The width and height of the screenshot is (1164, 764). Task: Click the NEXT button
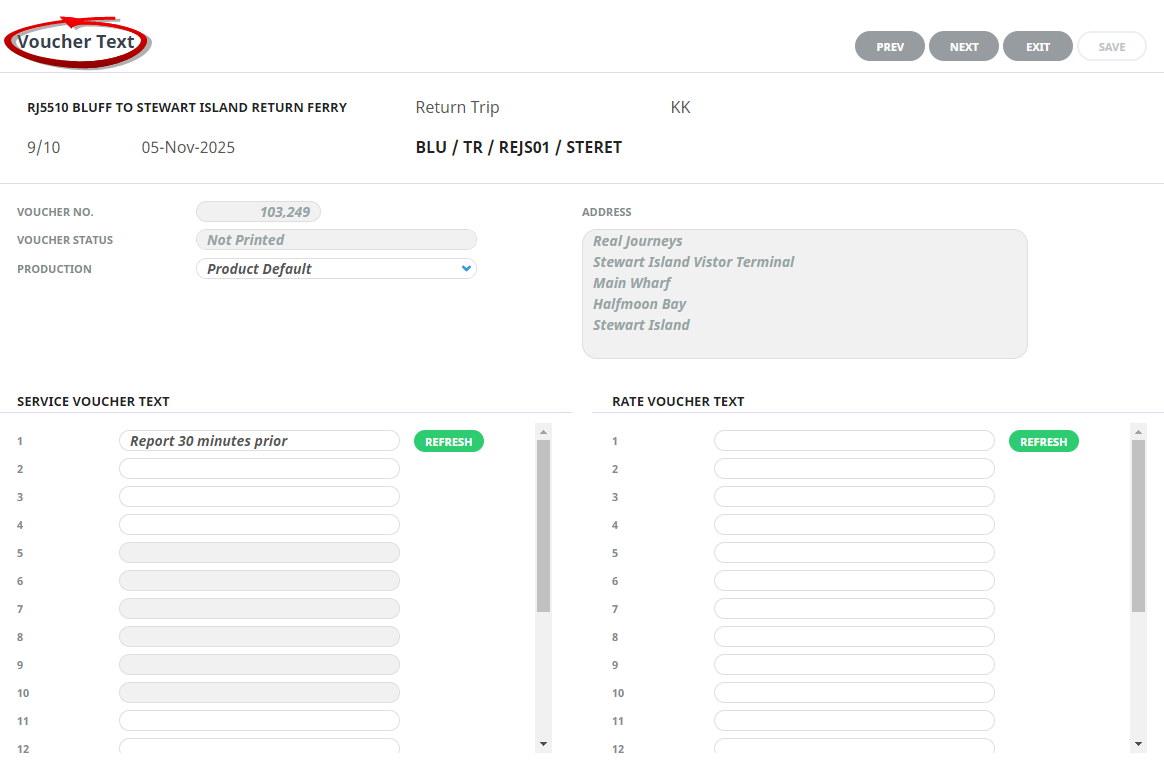[963, 47]
